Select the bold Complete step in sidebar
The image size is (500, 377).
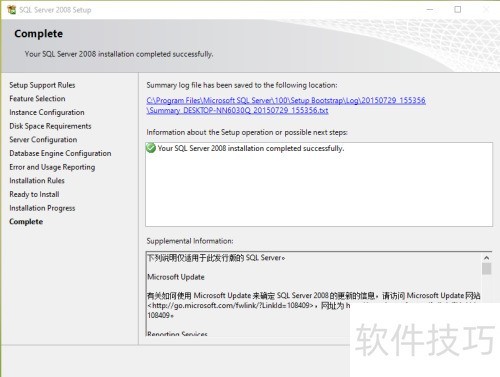click(26, 222)
